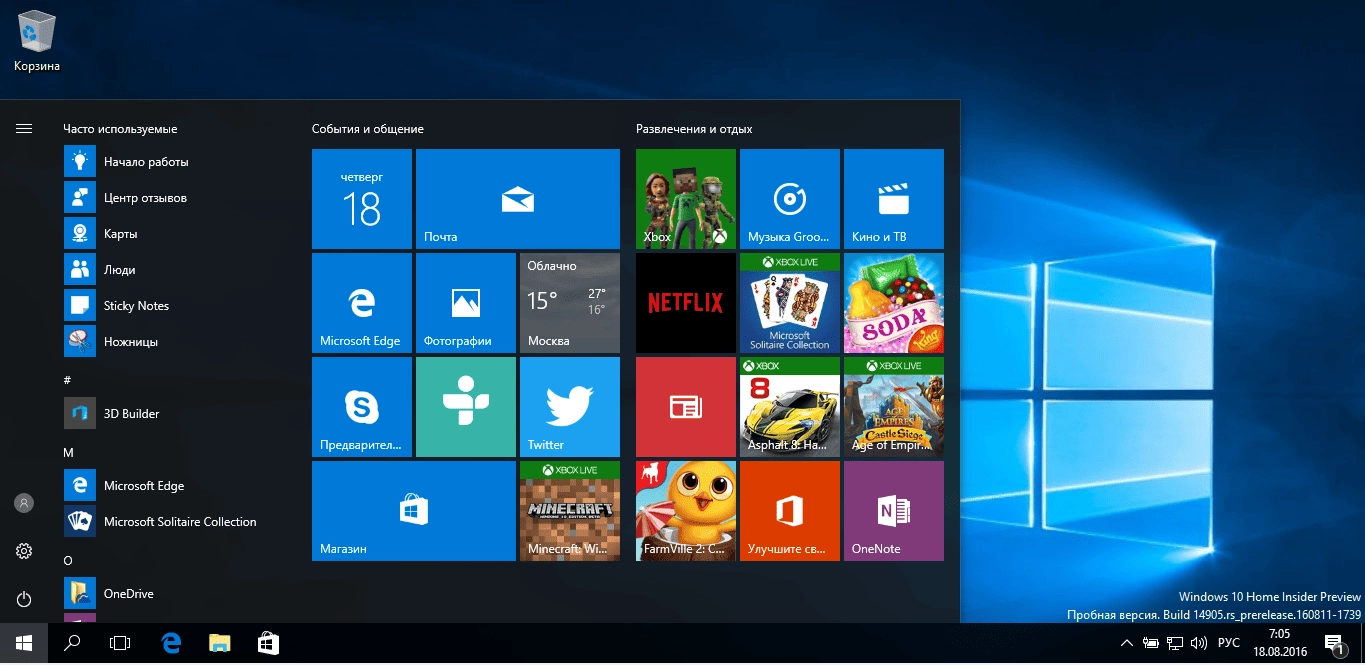Launch Edge from the taskbar
The width and height of the screenshot is (1365, 665).
[x=171, y=643]
